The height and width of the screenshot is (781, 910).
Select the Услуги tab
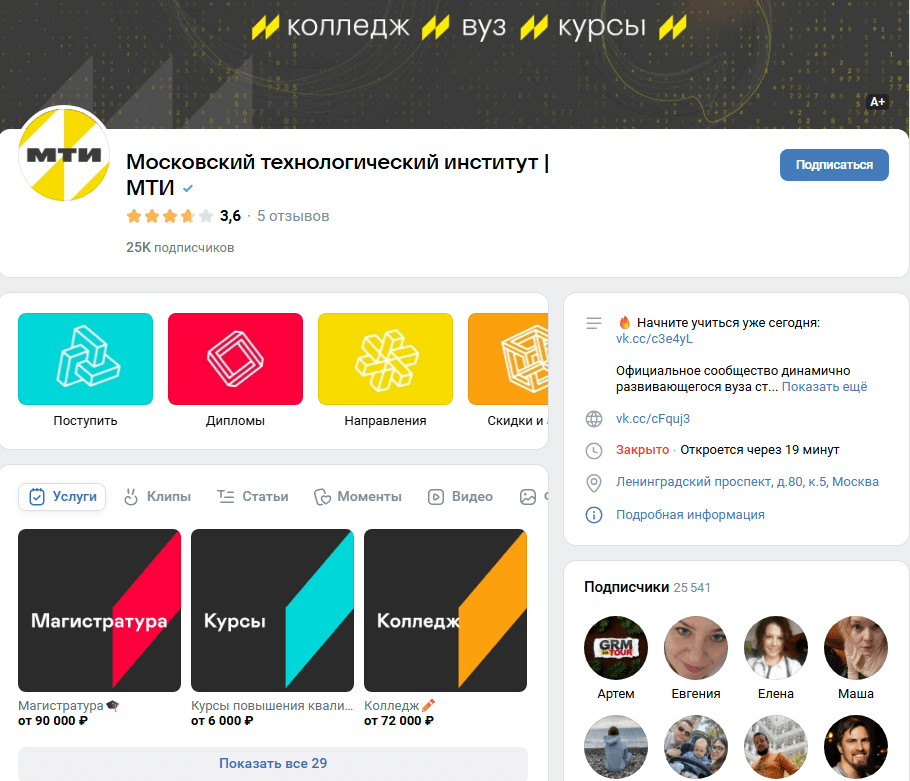(x=62, y=497)
